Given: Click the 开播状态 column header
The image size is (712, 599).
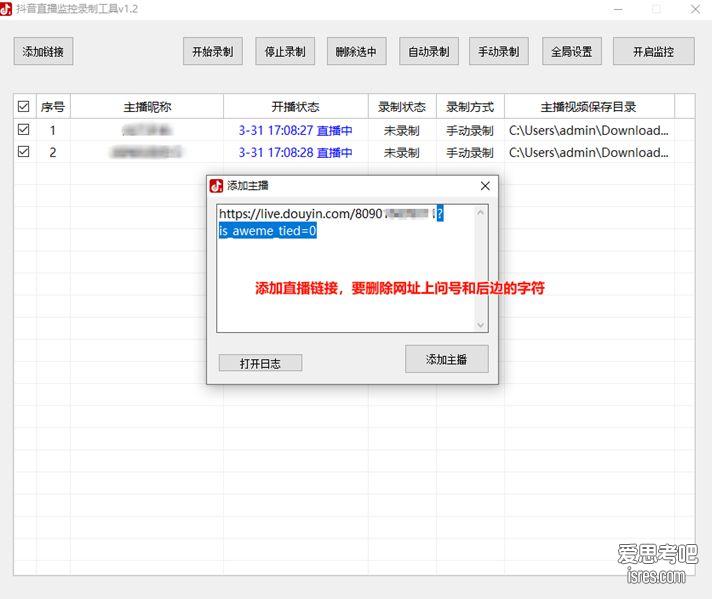Looking at the screenshot, I should (x=296, y=107).
